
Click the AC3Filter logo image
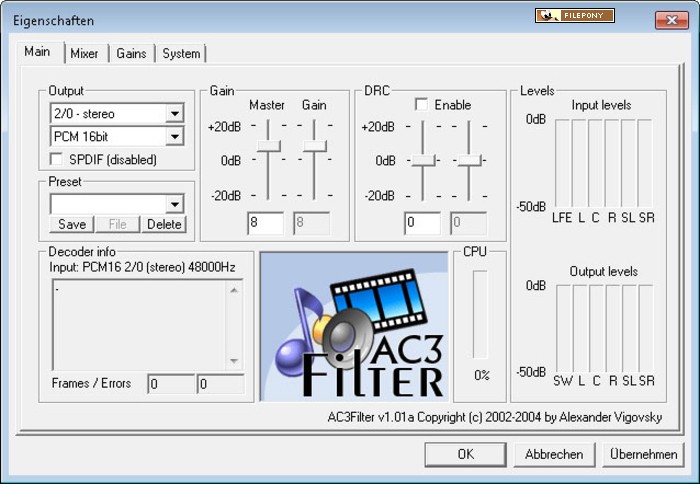(354, 326)
